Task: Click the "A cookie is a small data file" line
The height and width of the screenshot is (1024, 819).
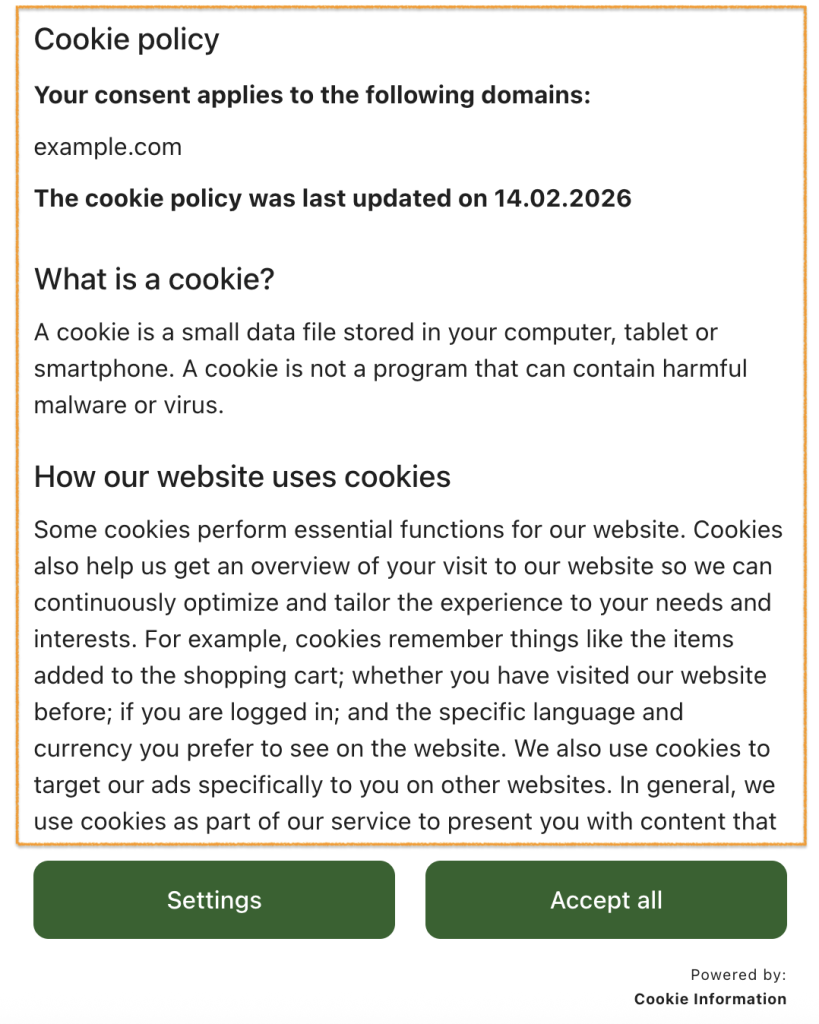Action: point(376,332)
